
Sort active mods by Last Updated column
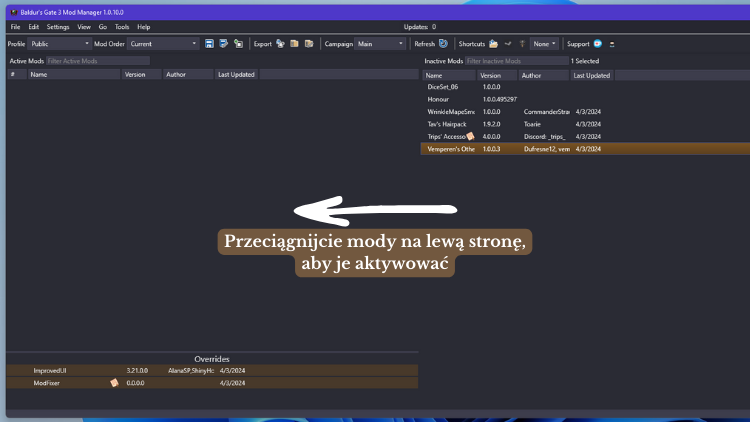pyautogui.click(x=236, y=74)
